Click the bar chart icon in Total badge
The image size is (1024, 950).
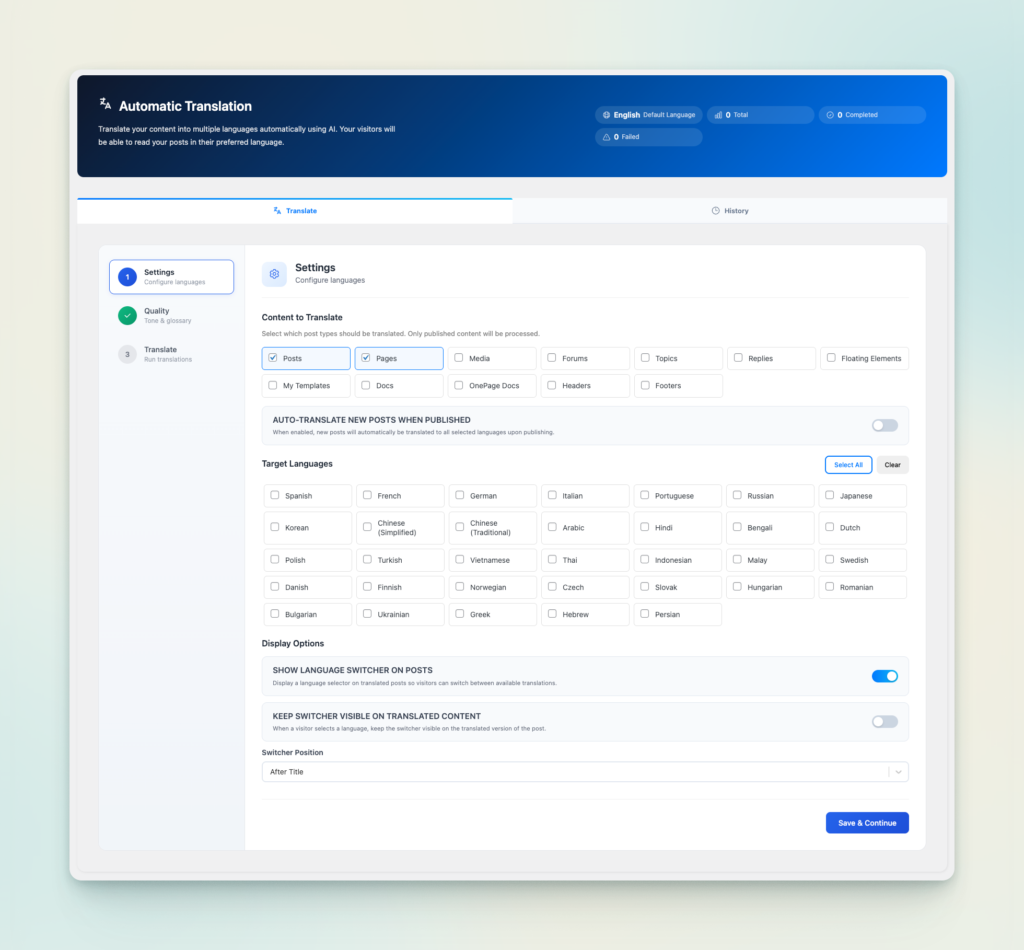tap(718, 115)
